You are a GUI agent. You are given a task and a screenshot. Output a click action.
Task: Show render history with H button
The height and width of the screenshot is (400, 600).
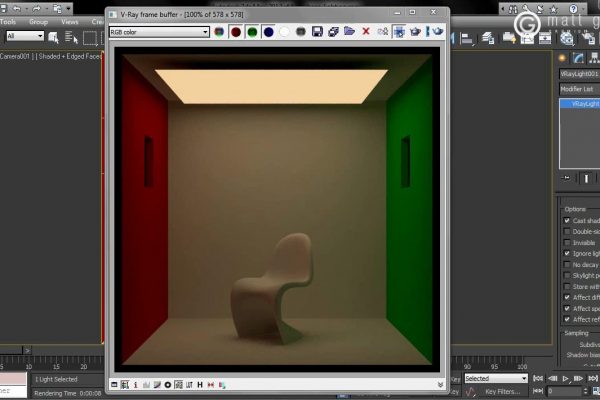pos(200,385)
